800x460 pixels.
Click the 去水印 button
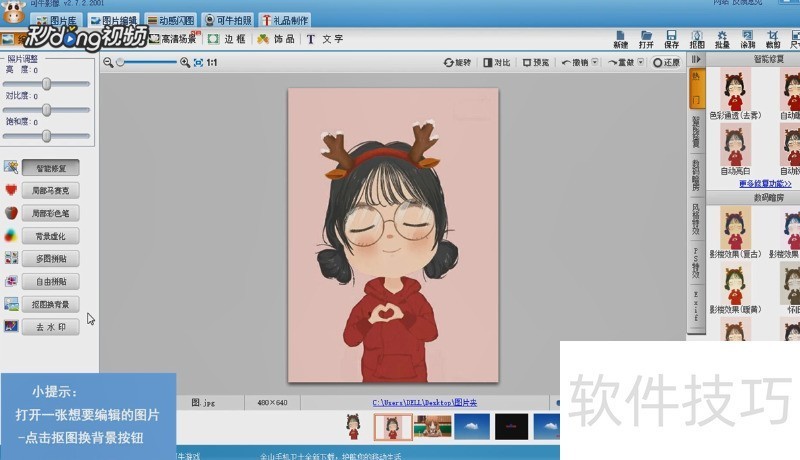51,327
